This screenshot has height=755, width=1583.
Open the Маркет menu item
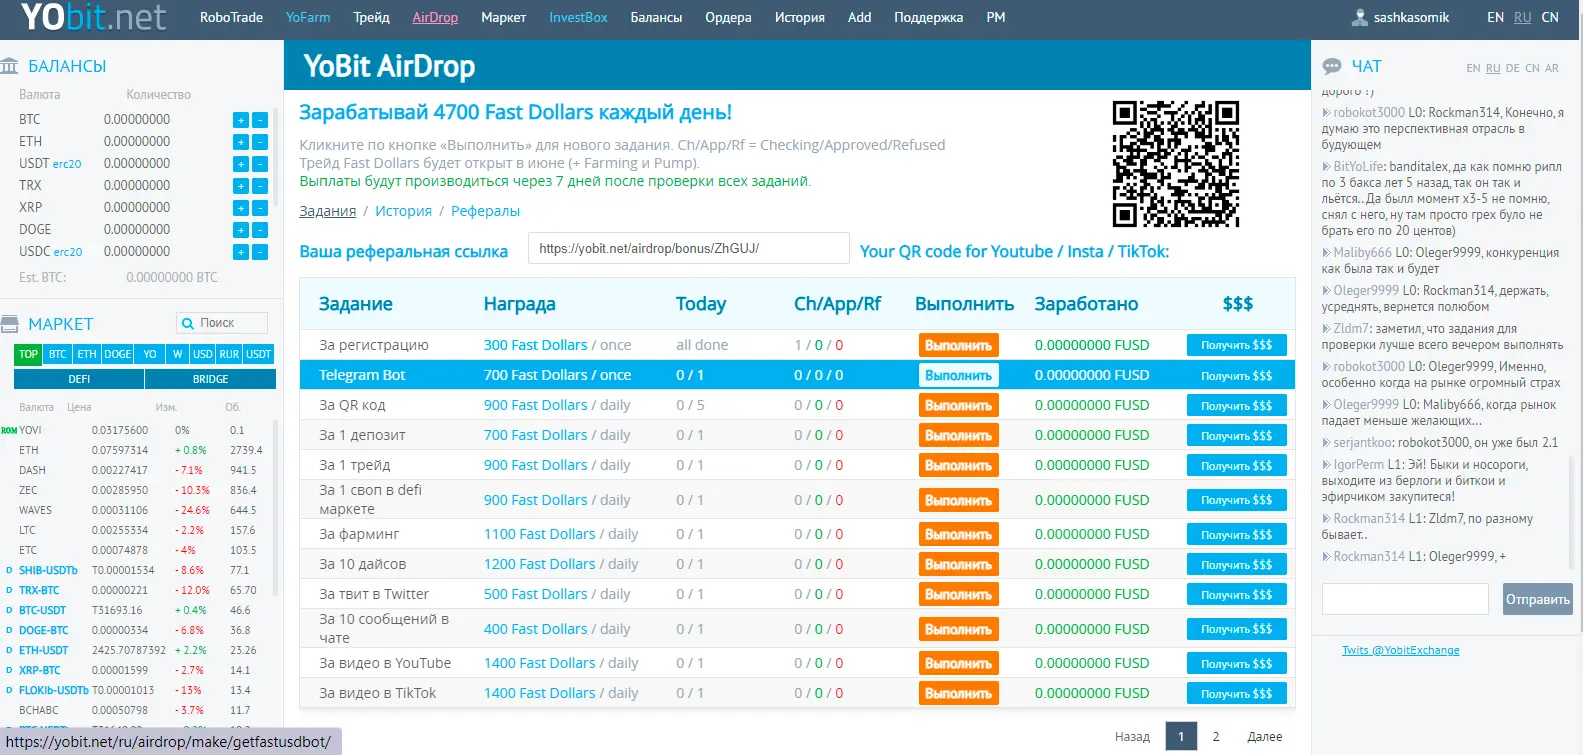pos(503,17)
